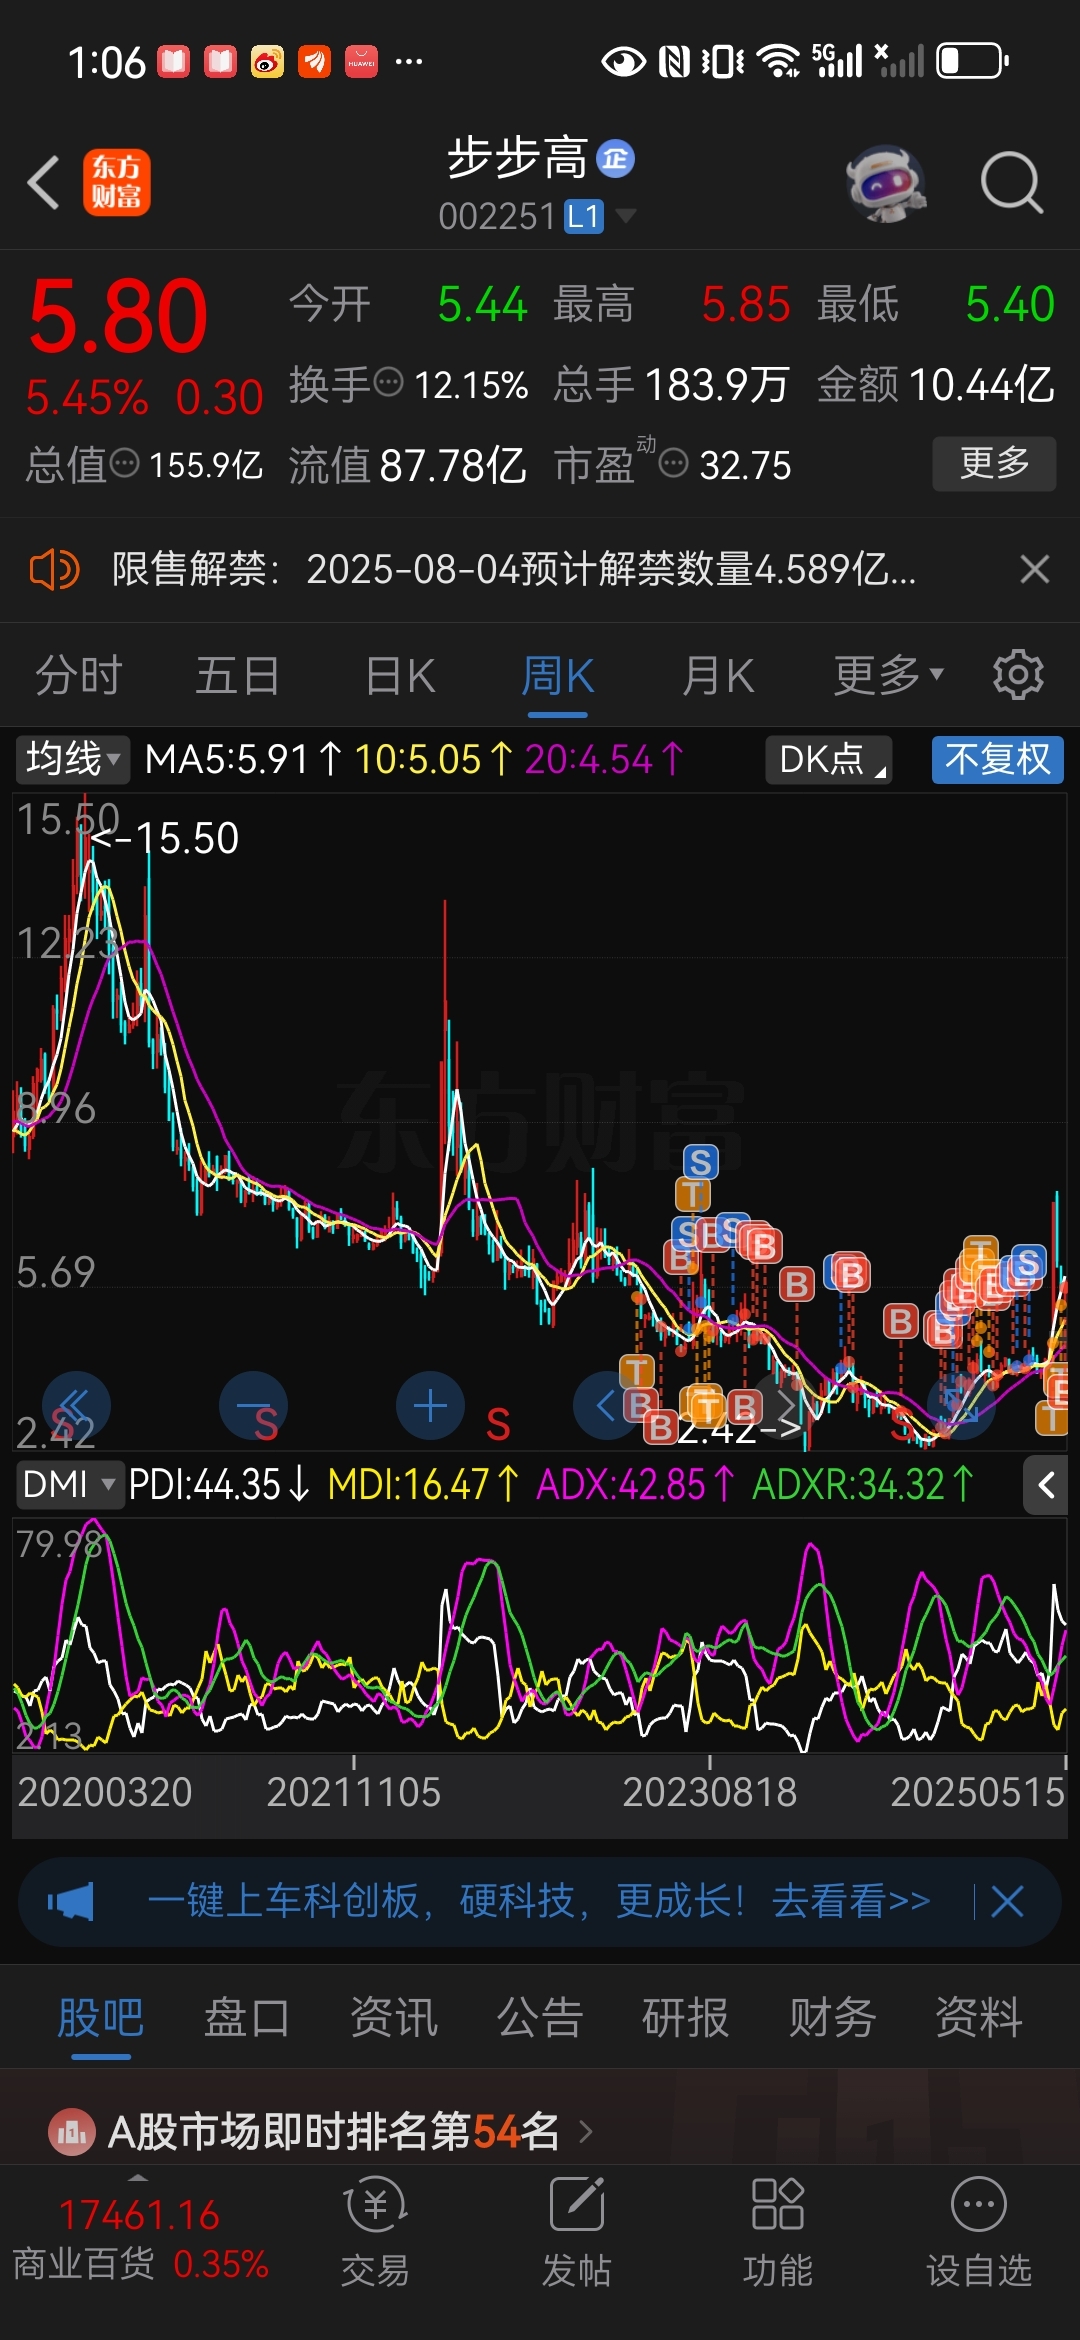Tap the 发帖 button
Screen dimensions: 1080x2340
pos(577,2232)
